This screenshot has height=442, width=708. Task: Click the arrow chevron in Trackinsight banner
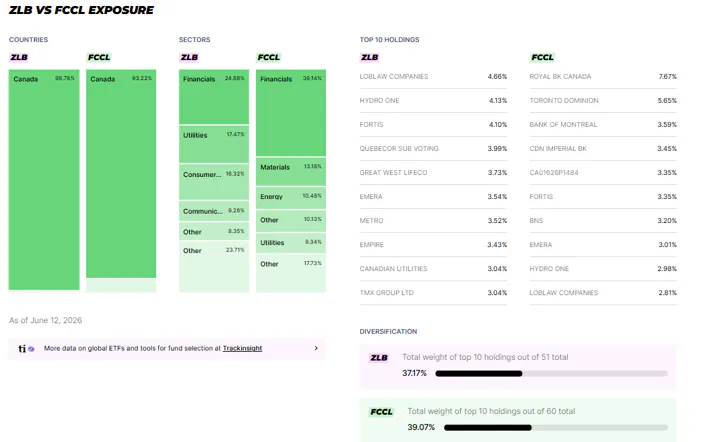tap(316, 348)
